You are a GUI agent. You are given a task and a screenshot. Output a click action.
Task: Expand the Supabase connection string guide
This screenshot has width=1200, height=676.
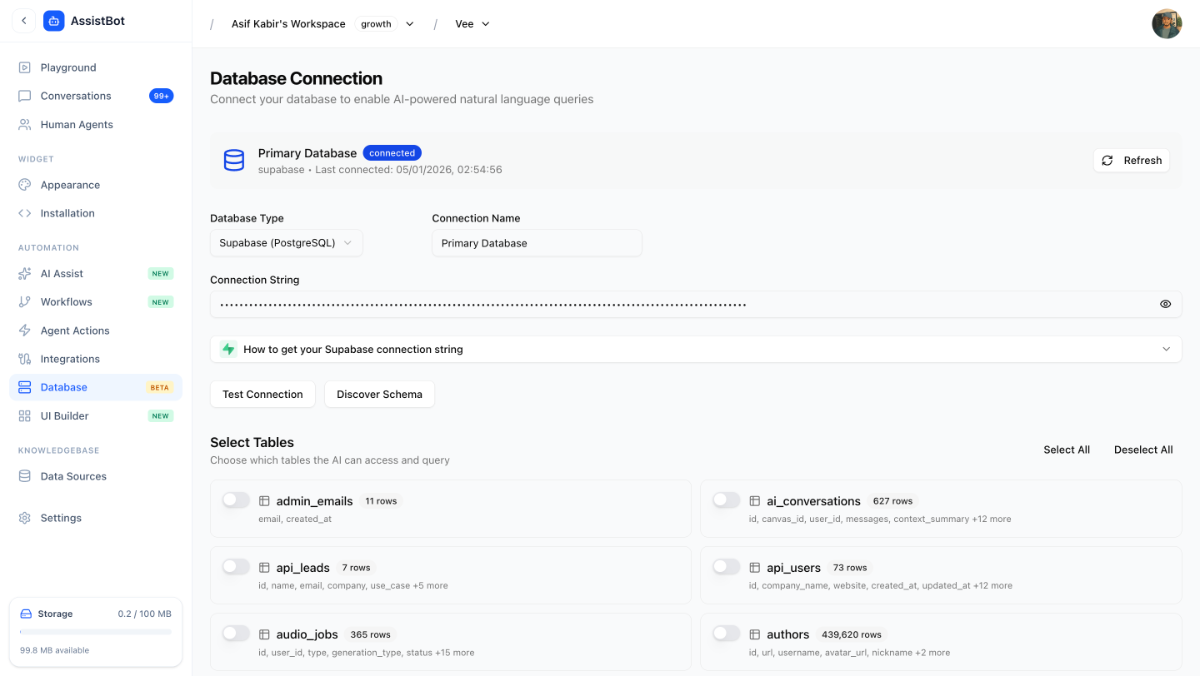[695, 349]
